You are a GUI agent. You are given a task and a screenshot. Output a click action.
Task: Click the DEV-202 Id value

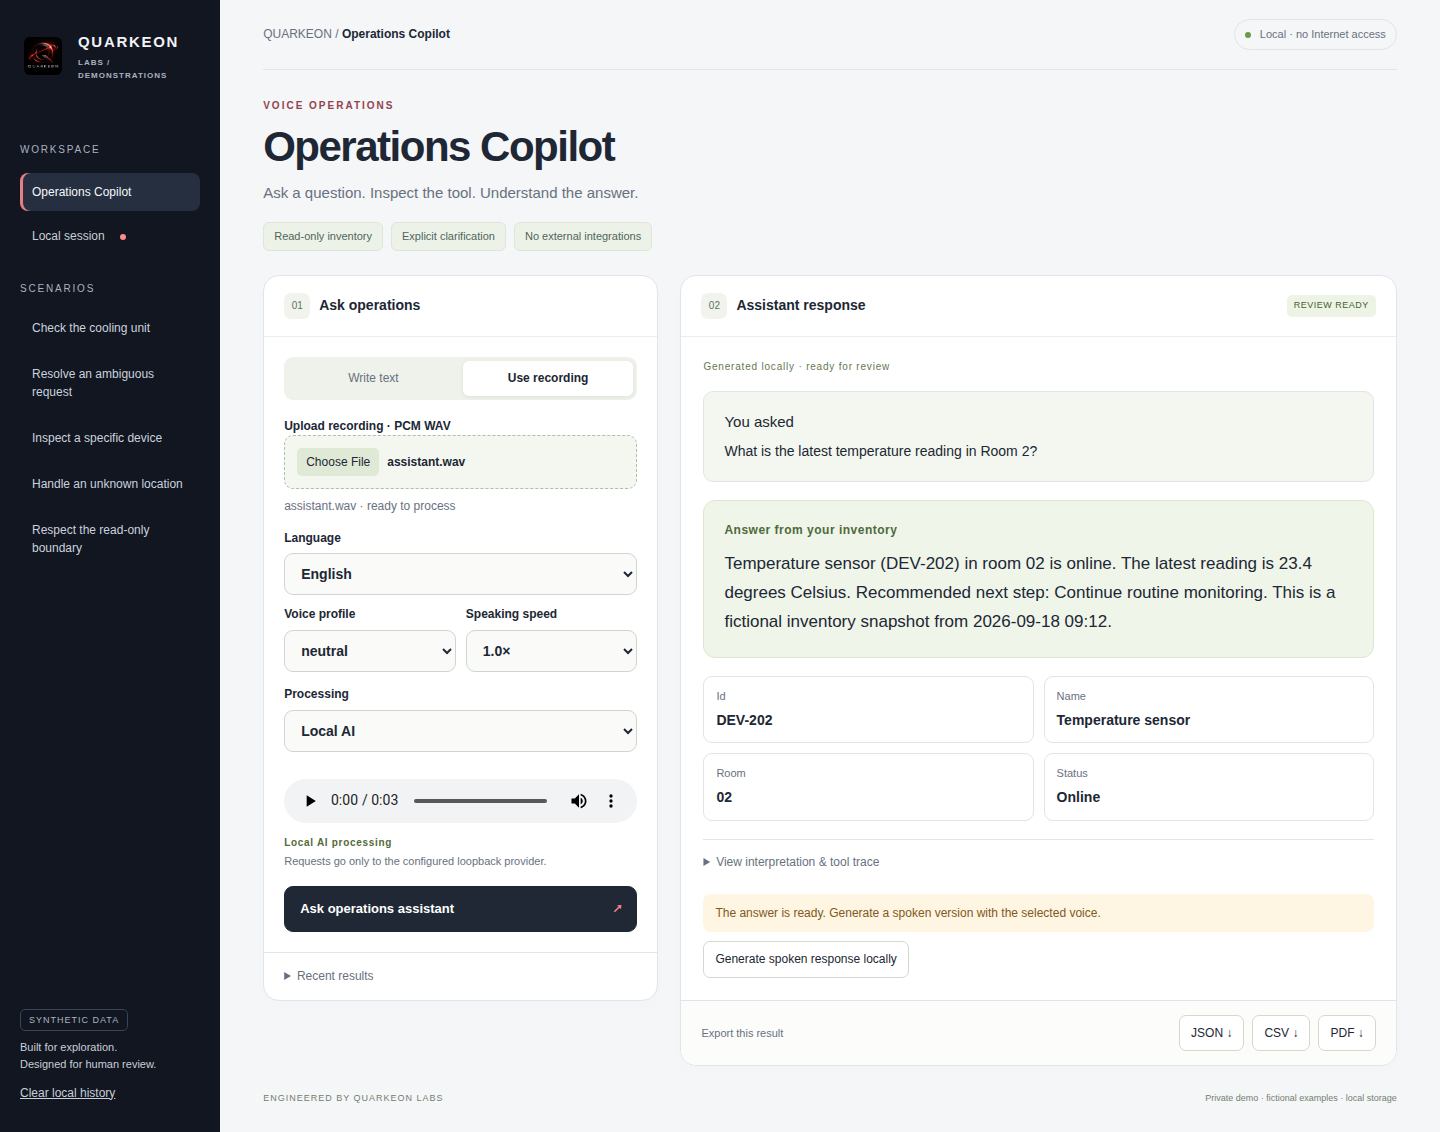point(745,720)
